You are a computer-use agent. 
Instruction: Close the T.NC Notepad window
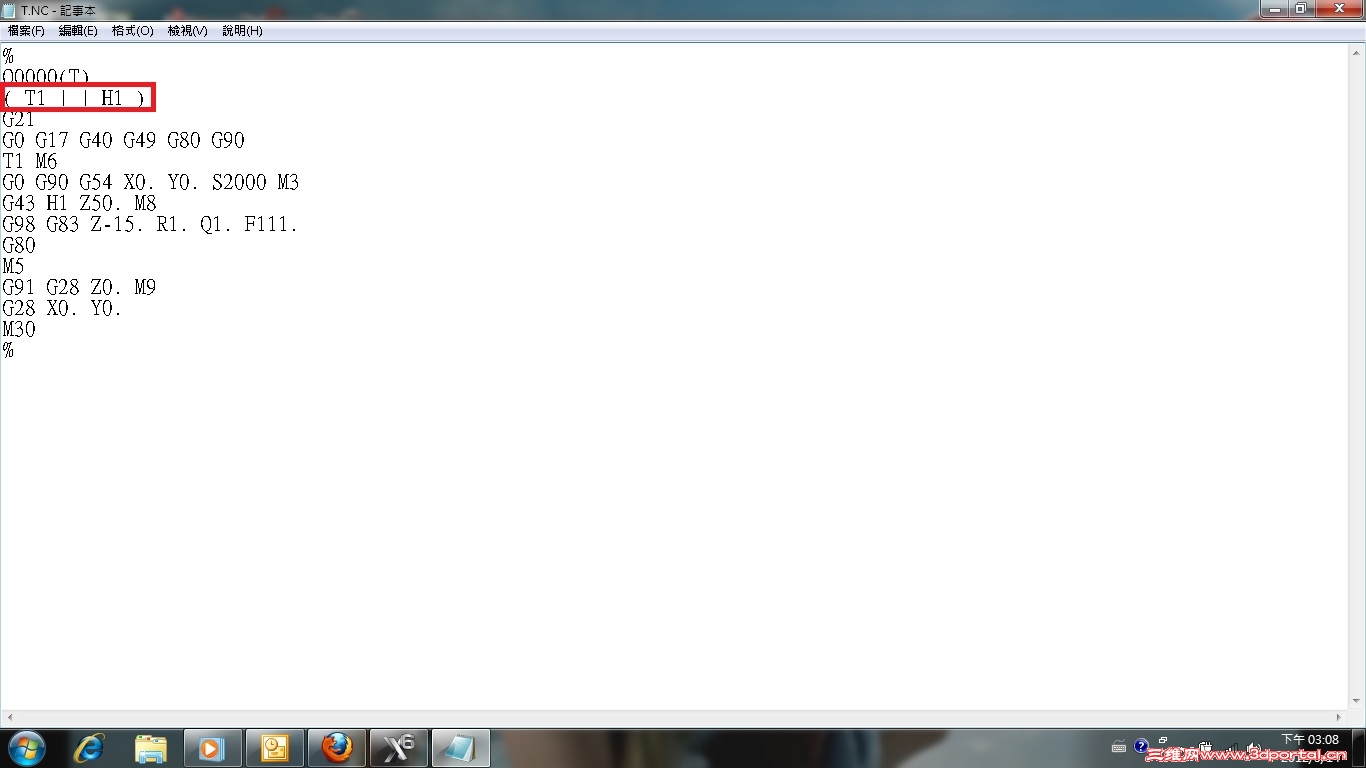(1337, 9)
